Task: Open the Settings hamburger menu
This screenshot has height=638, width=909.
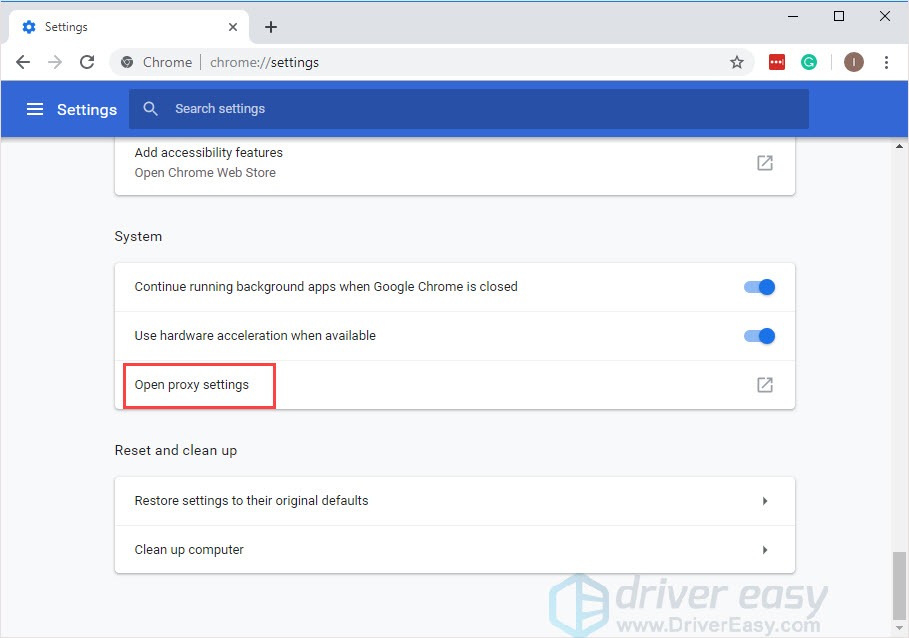Action: point(35,109)
